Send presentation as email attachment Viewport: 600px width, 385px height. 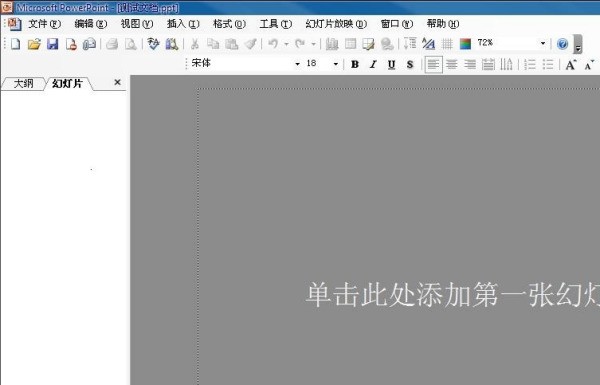click(x=89, y=44)
